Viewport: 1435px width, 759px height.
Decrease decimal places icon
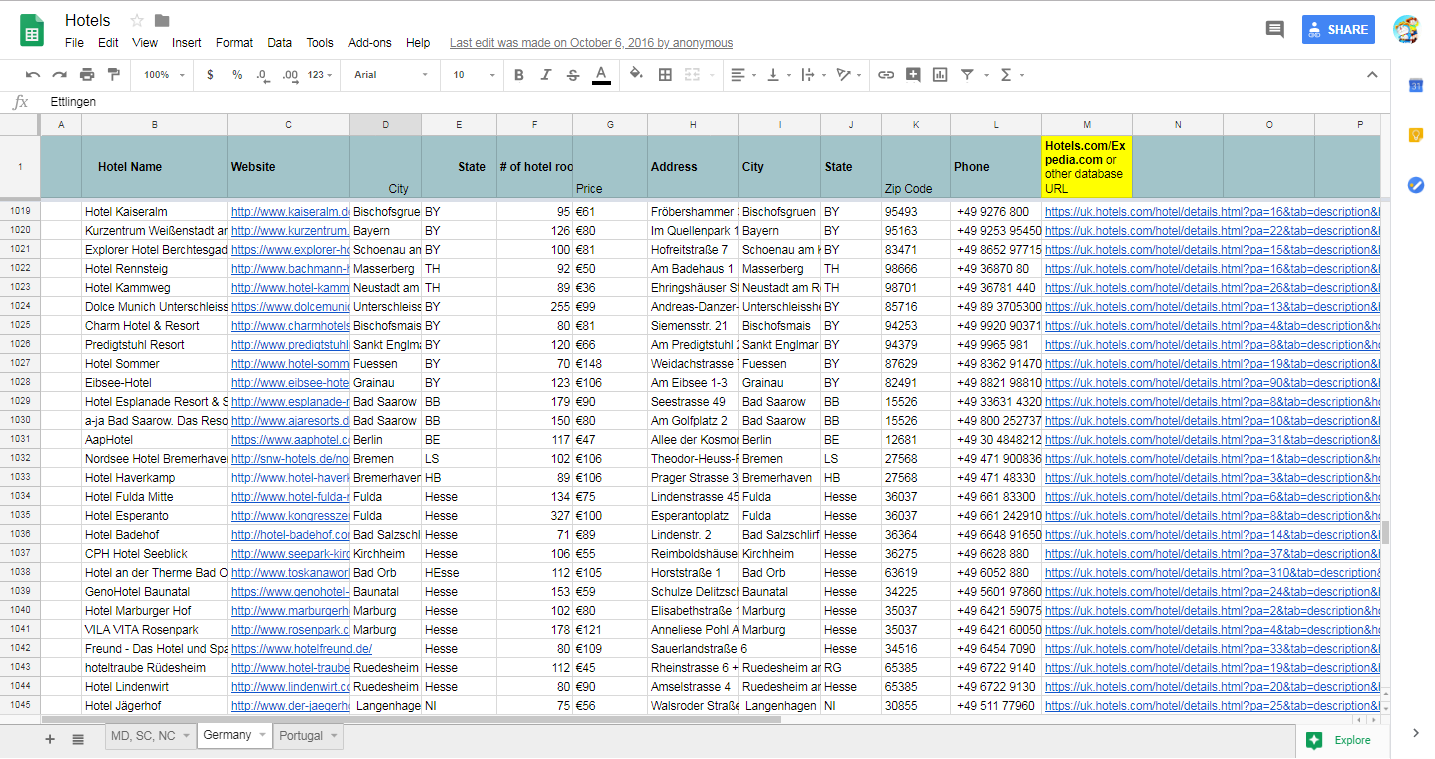tap(263, 75)
